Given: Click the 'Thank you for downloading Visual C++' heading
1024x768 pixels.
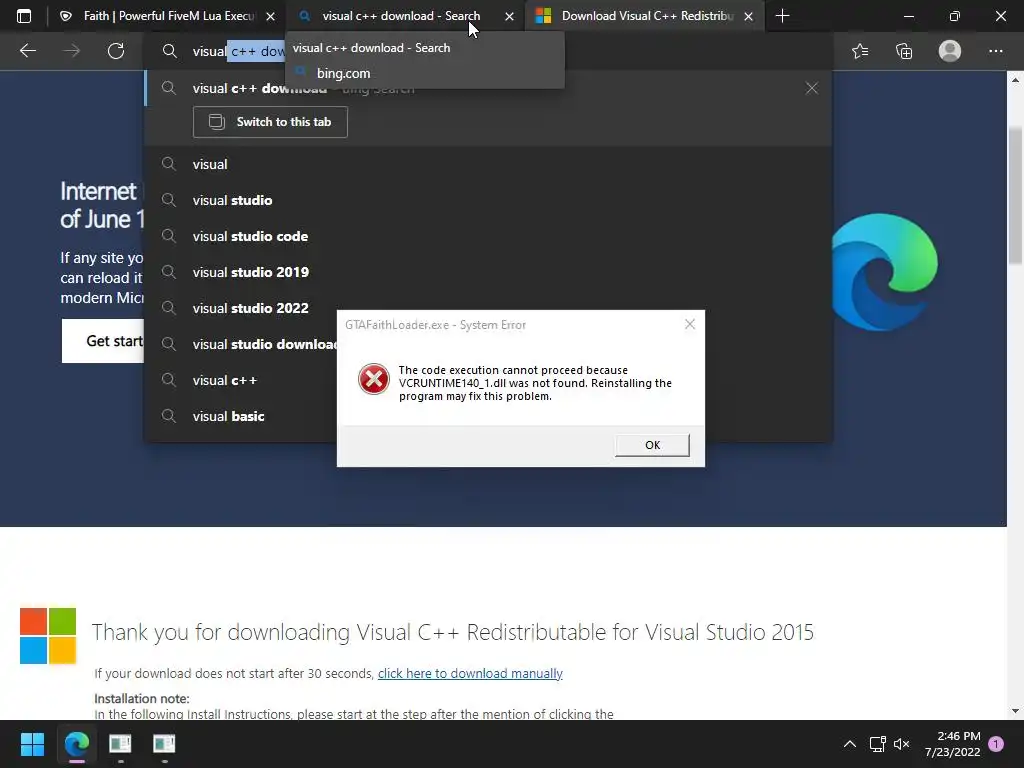Looking at the screenshot, I should click(x=453, y=632).
